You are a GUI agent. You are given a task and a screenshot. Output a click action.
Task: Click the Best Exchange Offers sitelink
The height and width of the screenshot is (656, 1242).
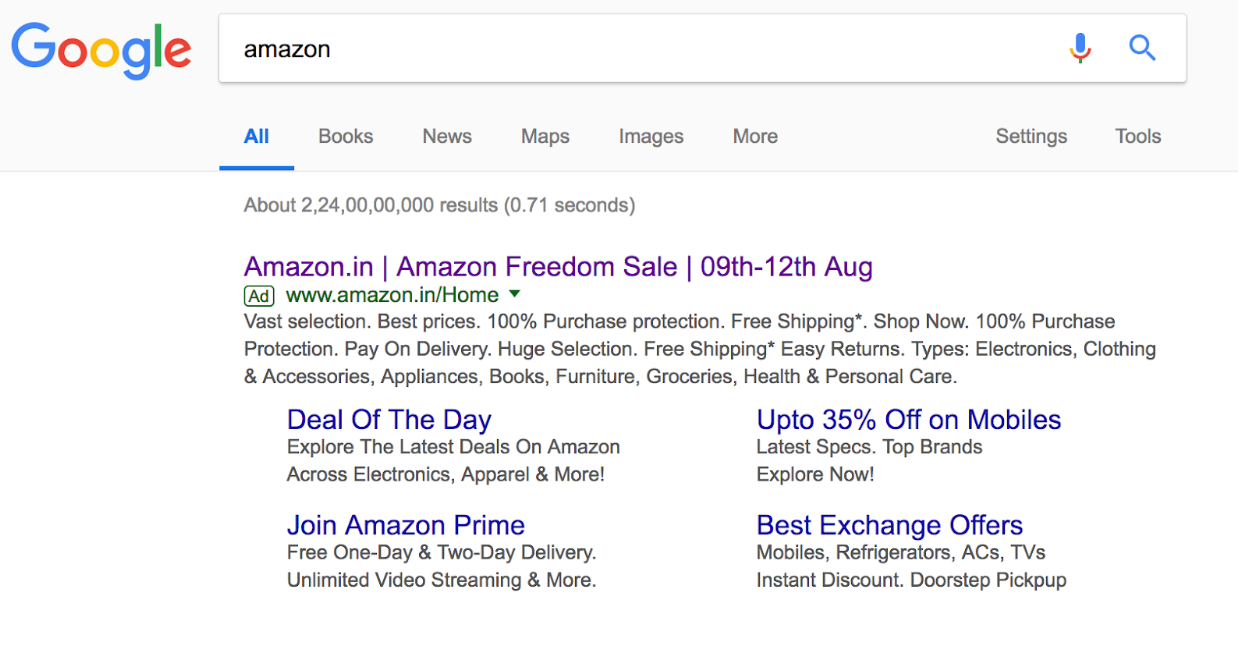[889, 525]
